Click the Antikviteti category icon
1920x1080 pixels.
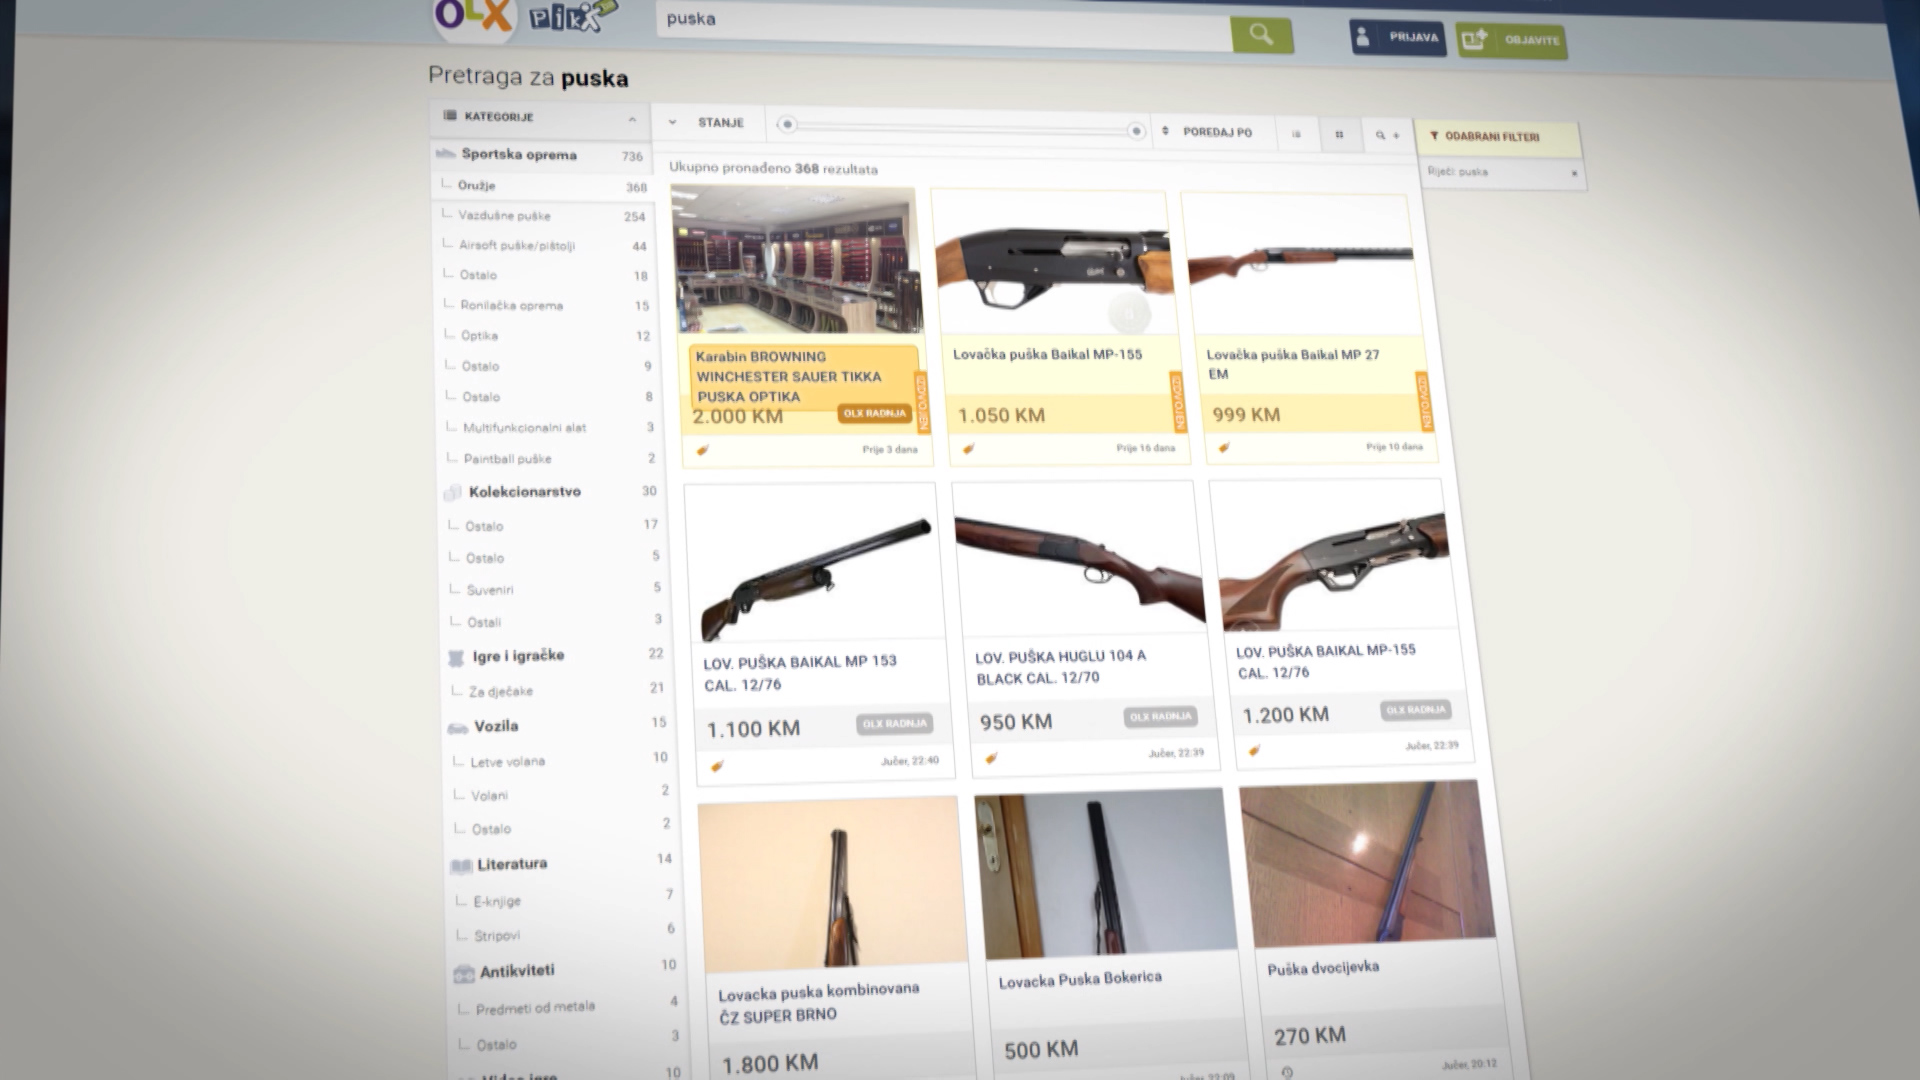464,972
